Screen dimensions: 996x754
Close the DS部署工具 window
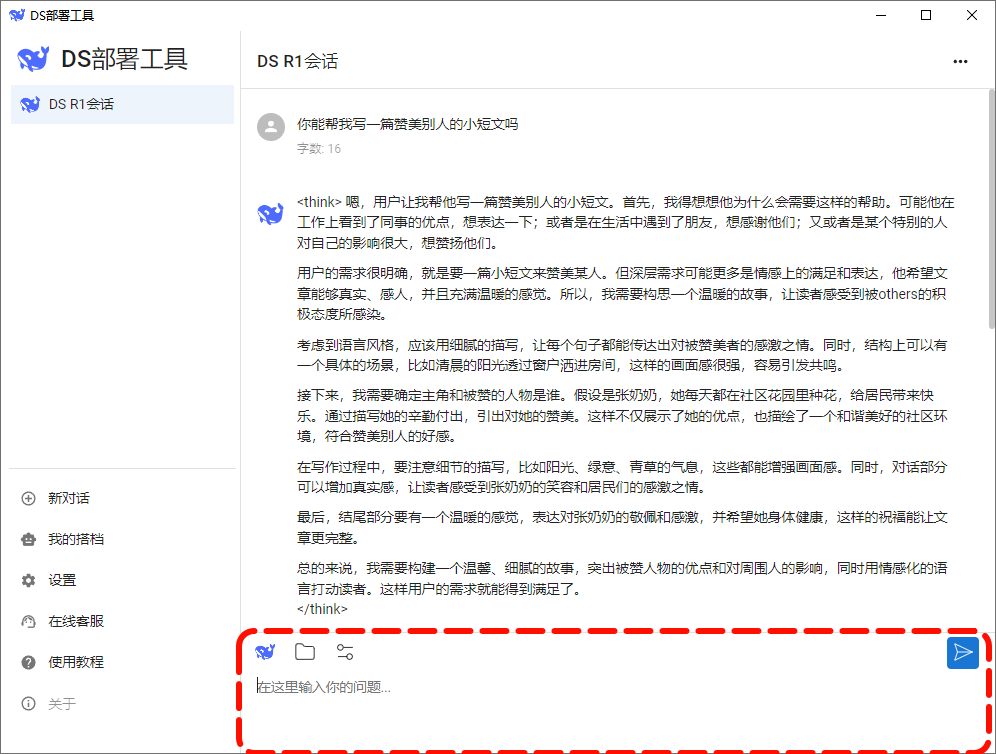click(x=972, y=15)
